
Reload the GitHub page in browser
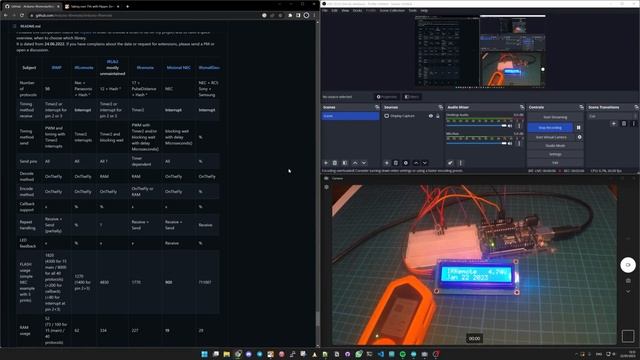(x=22, y=15)
